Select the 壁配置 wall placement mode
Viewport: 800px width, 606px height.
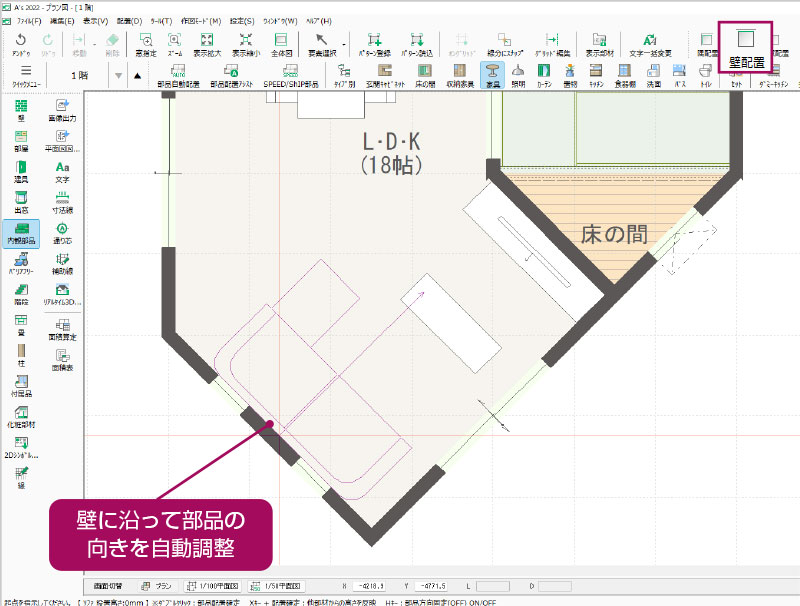745,48
